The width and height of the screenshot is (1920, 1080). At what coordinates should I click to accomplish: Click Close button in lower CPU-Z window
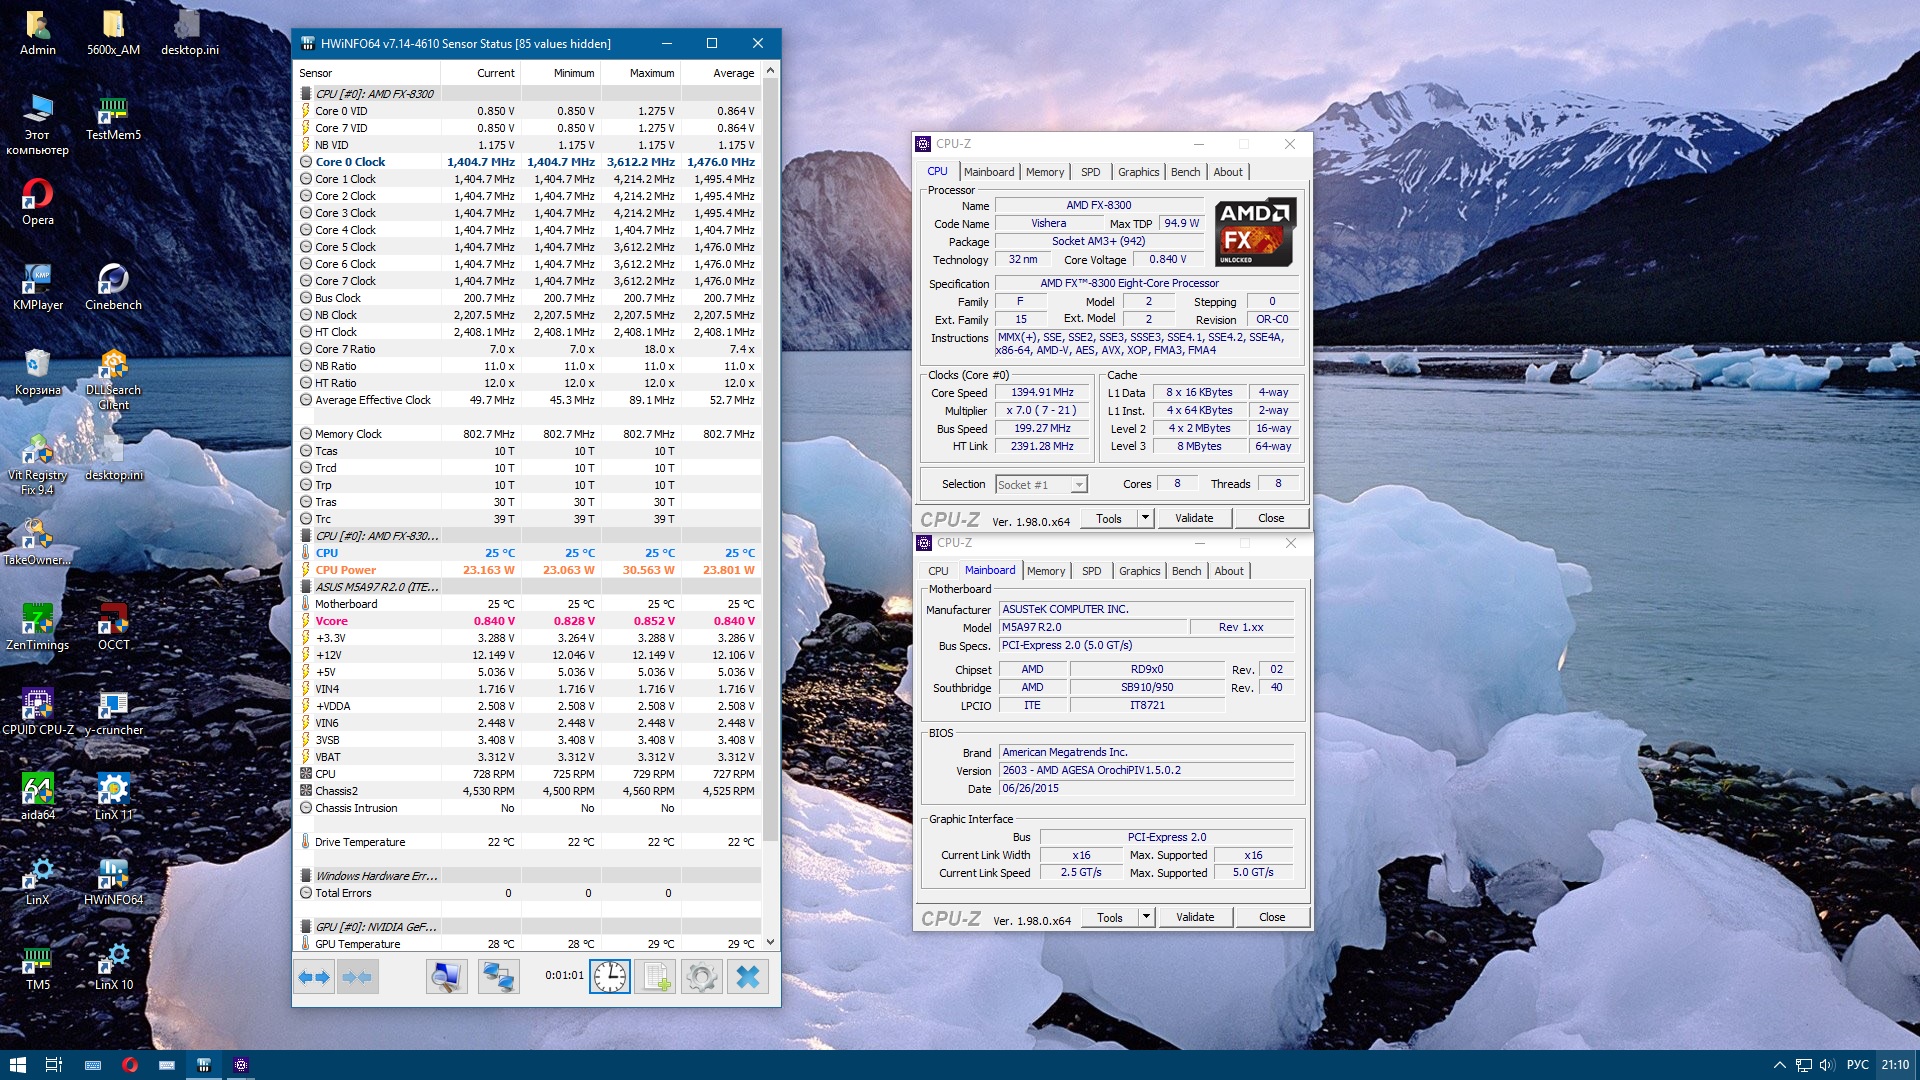coord(1271,917)
